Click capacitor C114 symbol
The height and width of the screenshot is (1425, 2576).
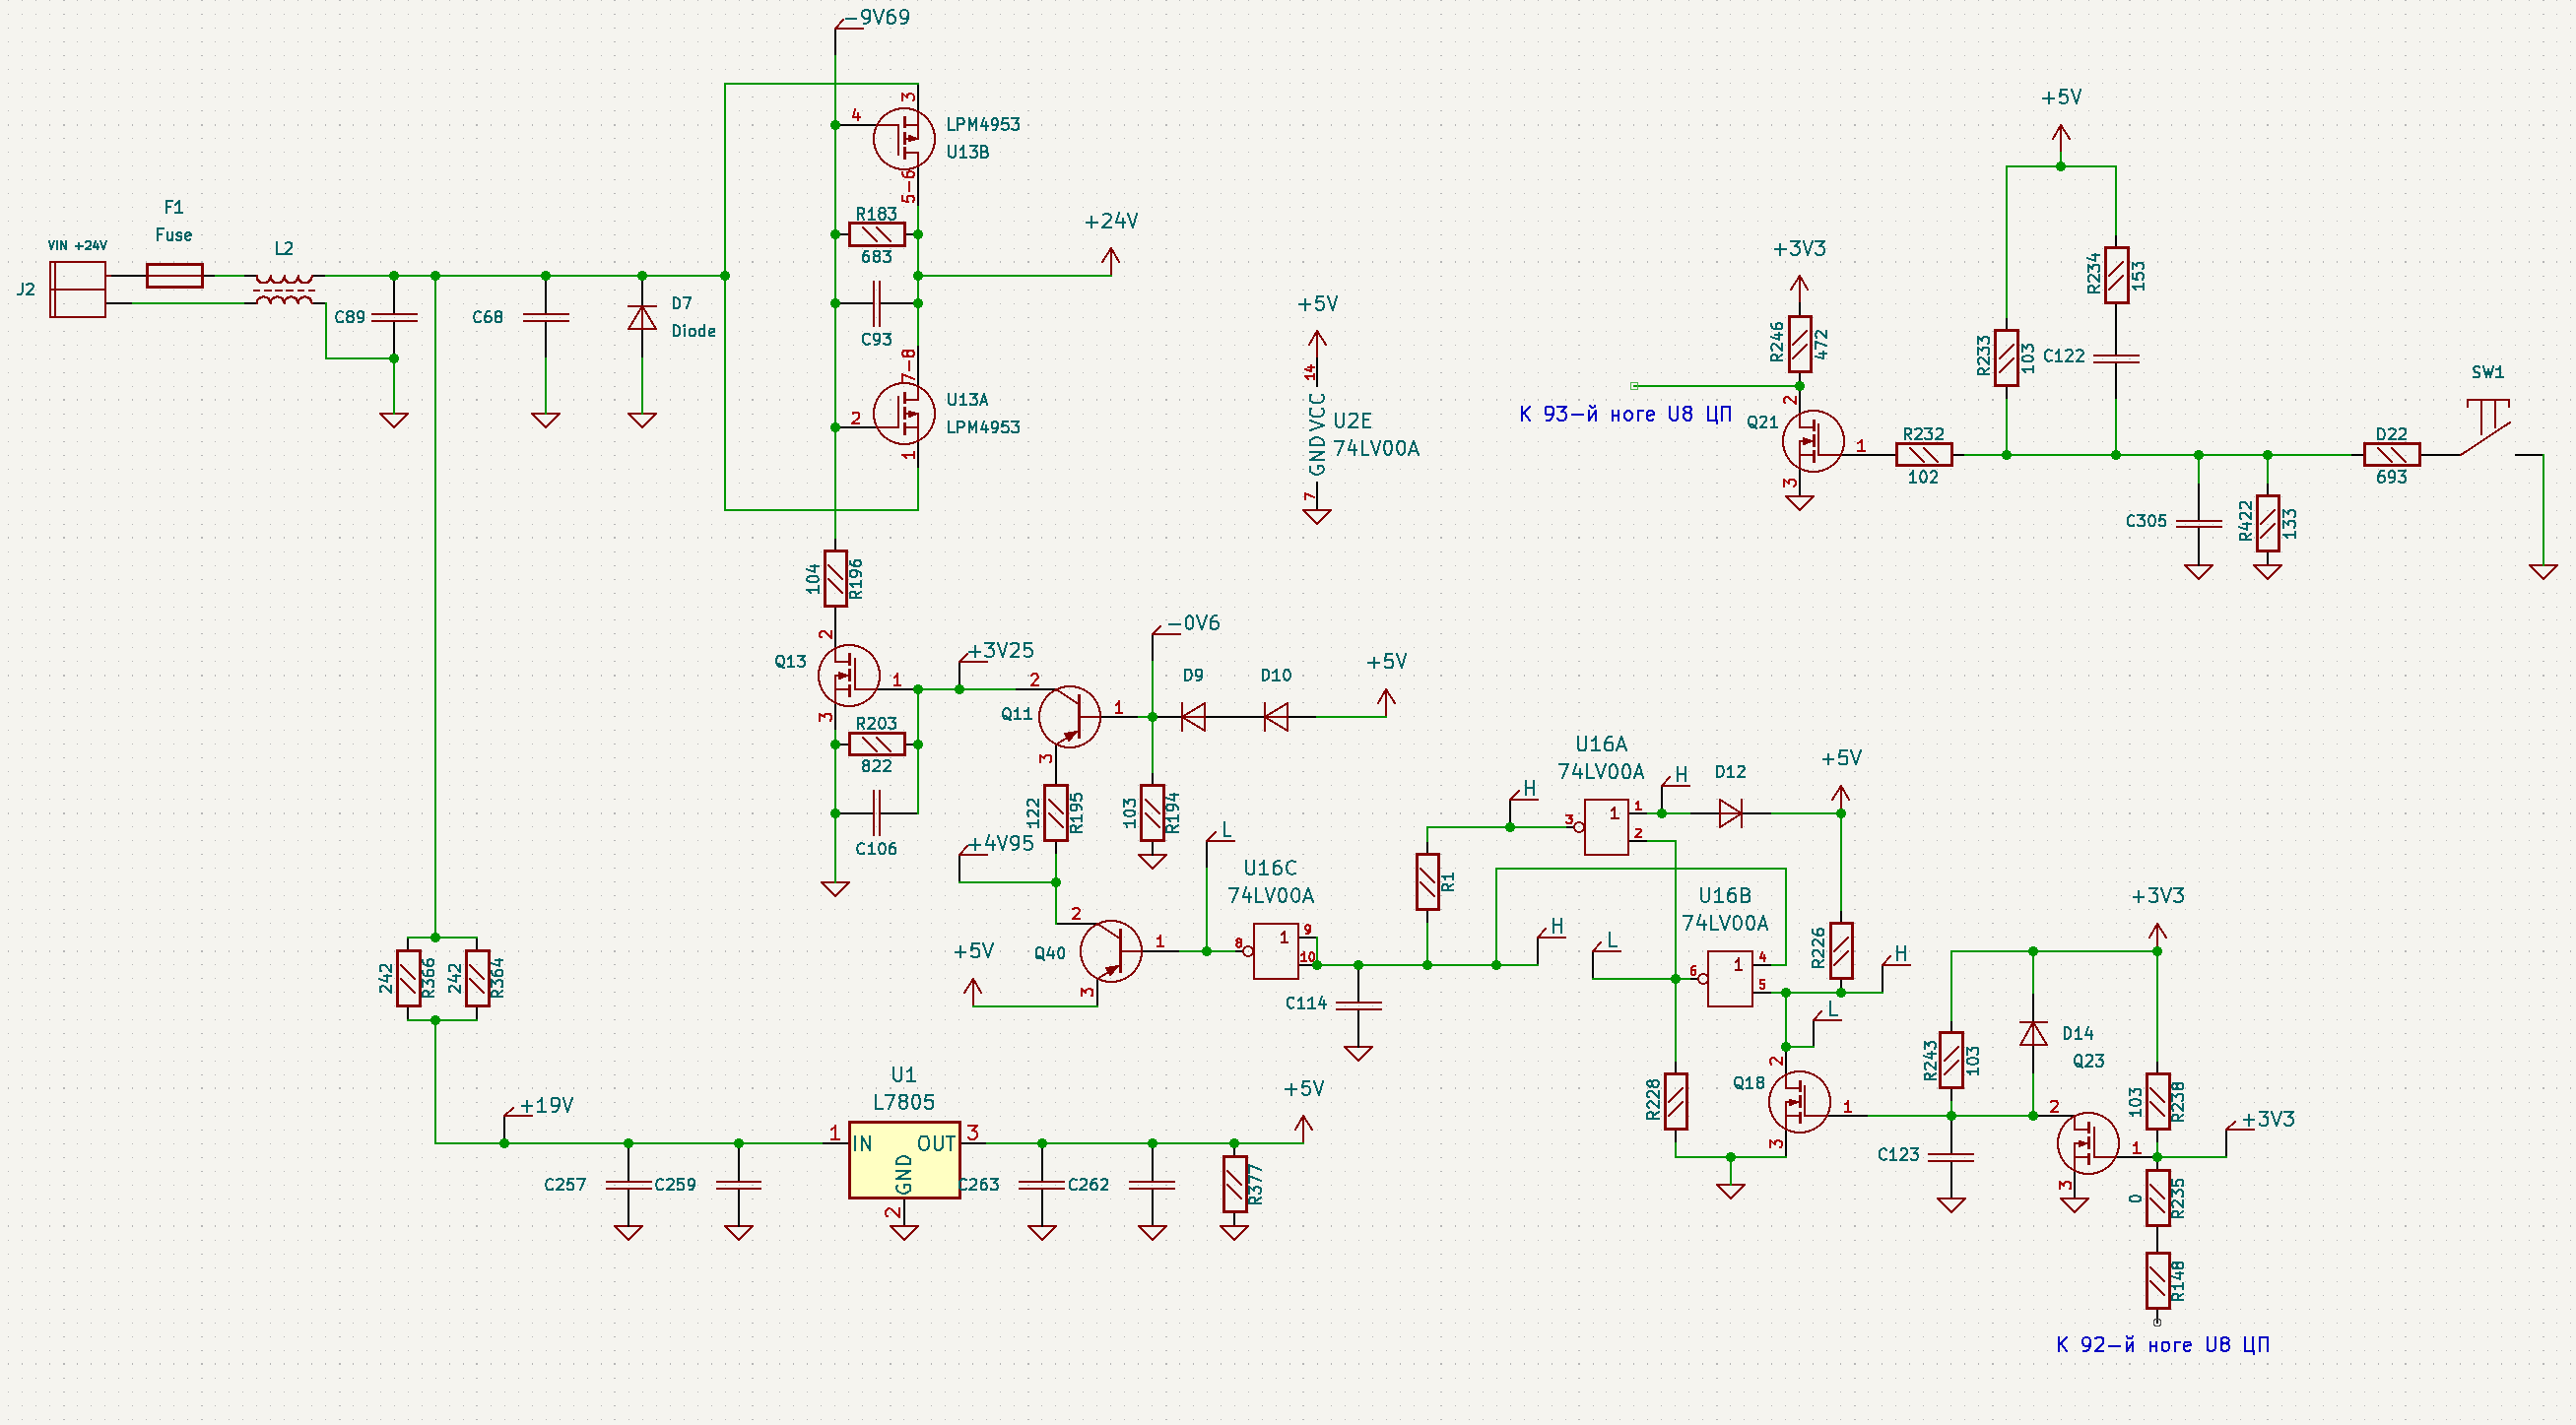click(x=1358, y=1005)
